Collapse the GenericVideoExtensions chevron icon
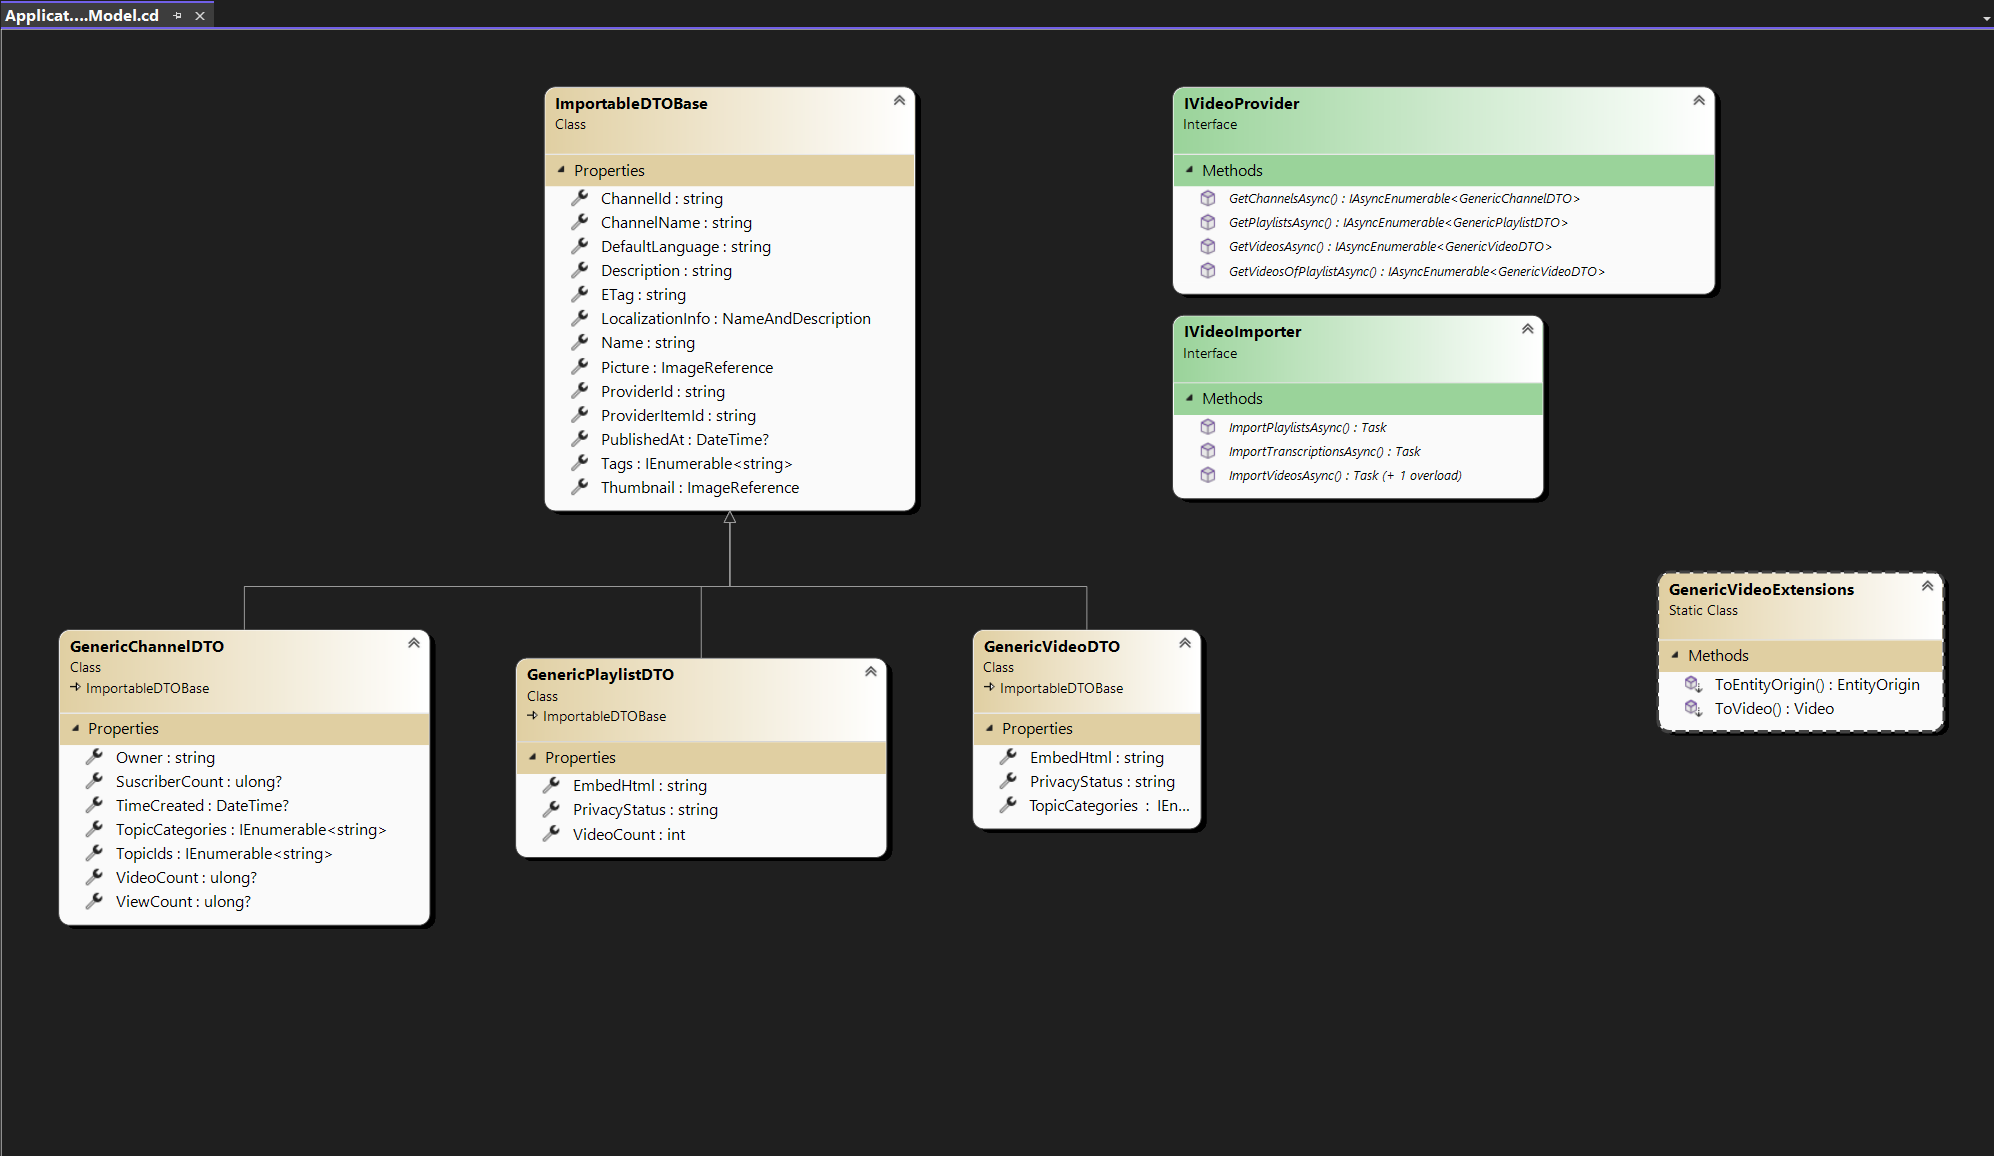This screenshot has width=1994, height=1156. tap(1927, 586)
